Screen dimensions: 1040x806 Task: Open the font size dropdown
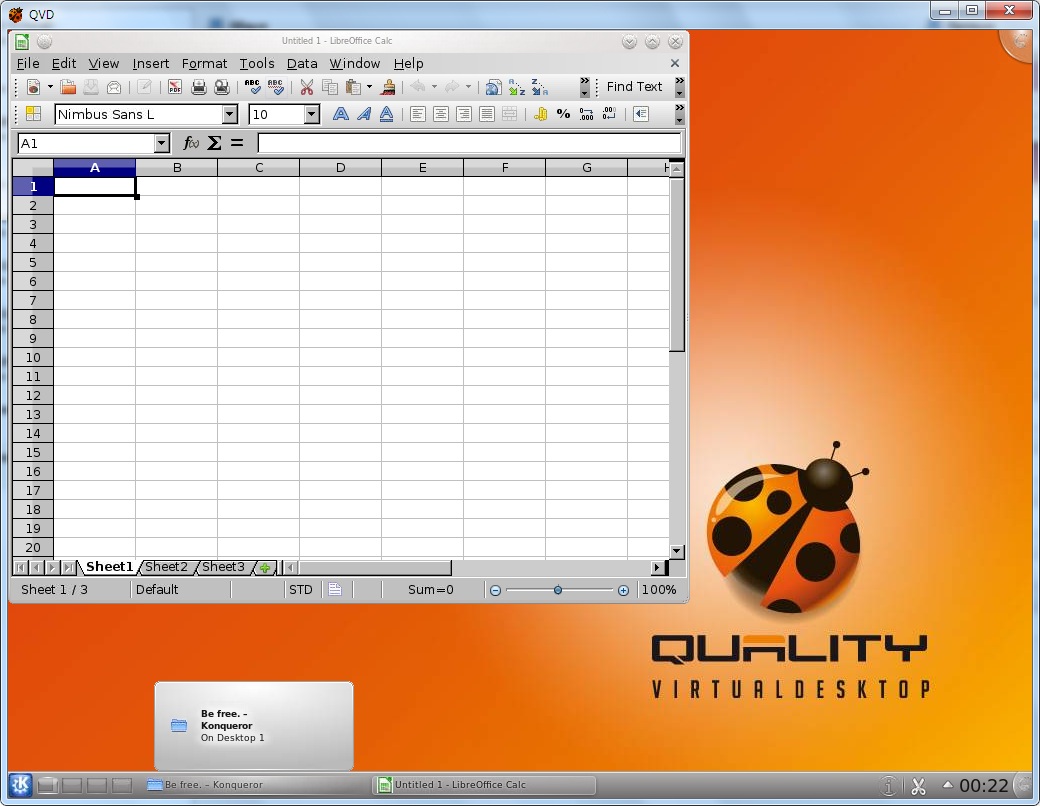tap(311, 114)
